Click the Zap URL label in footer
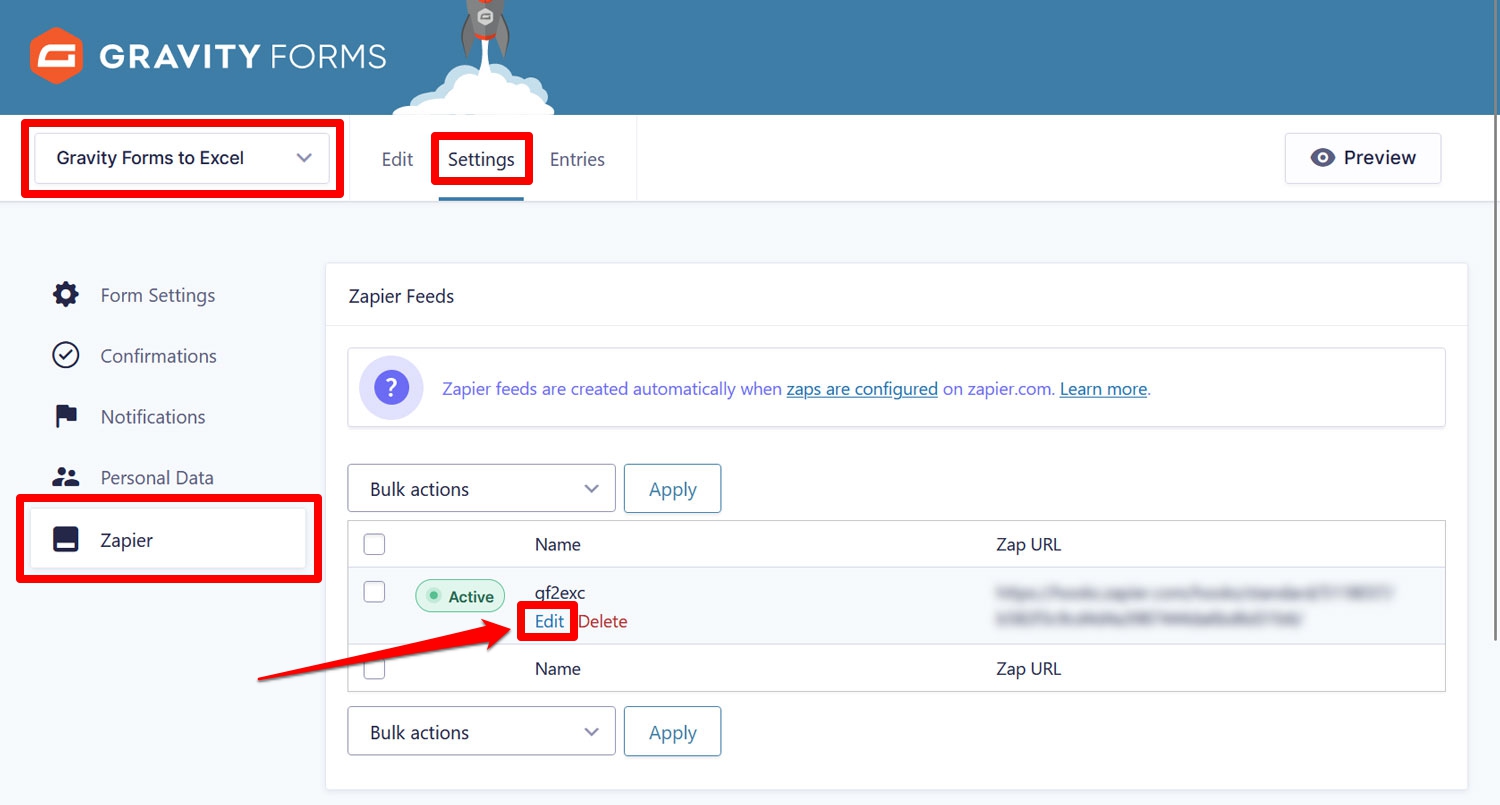The width and height of the screenshot is (1500, 805). 1029,668
